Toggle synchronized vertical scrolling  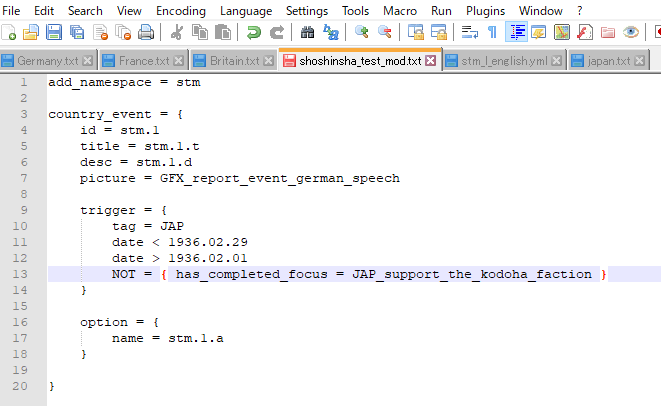pyautogui.click(x=416, y=32)
